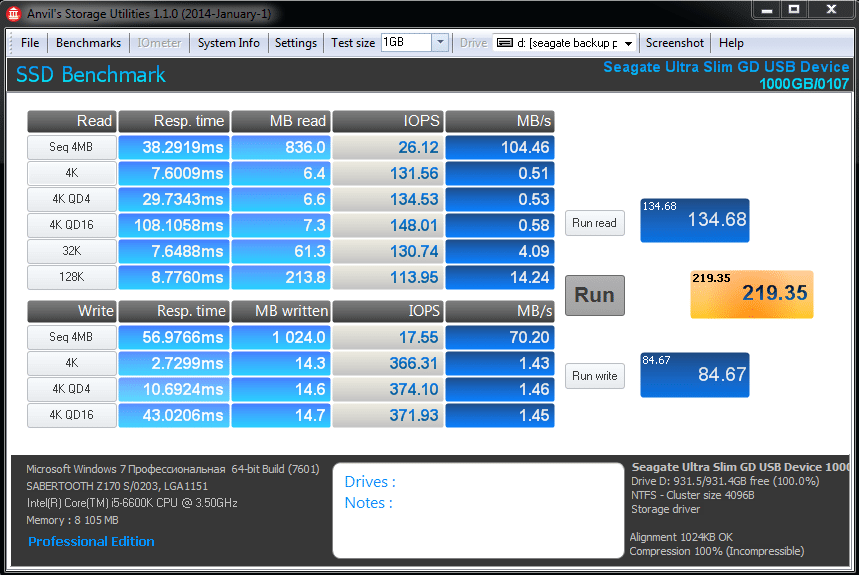859x575 pixels.
Task: Expand the Drive selection dropdown arrow
Action: click(x=628, y=43)
